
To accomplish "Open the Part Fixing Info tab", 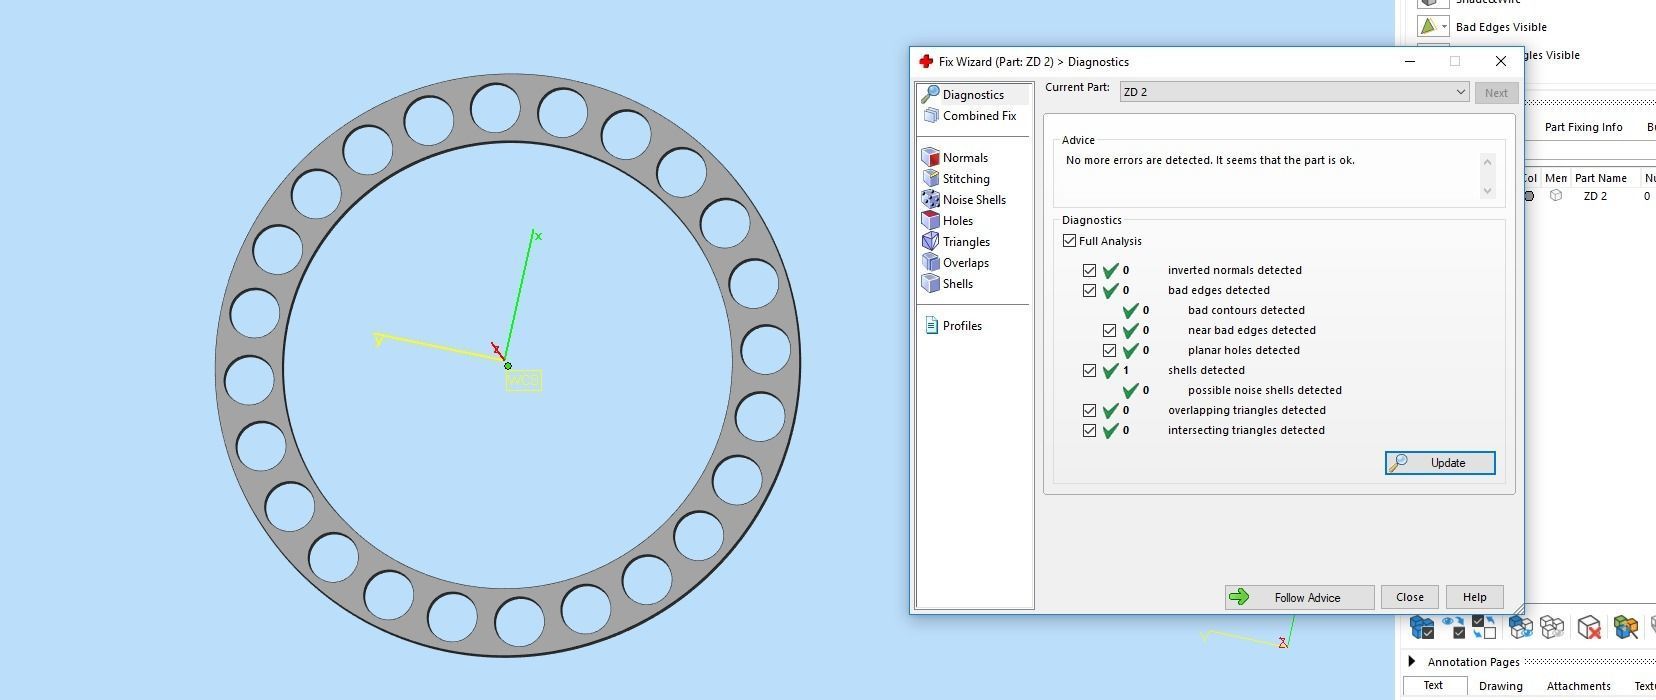I will 1583,127.
